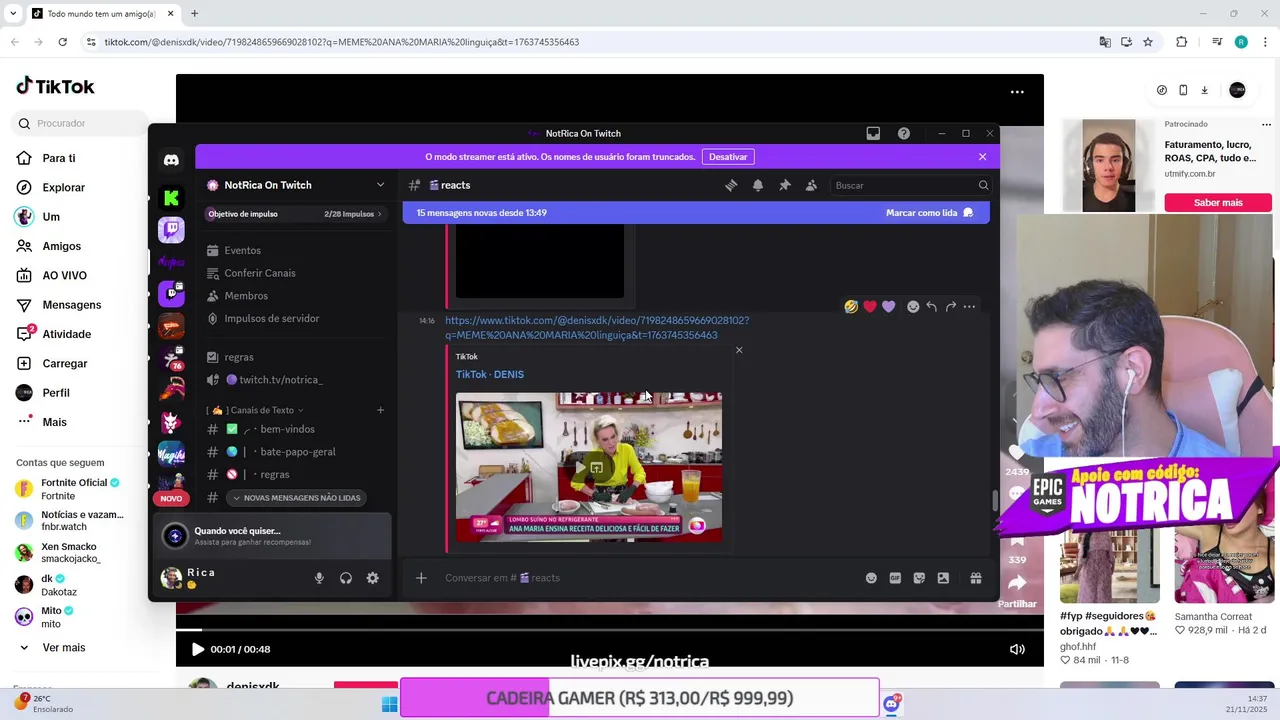Disable streamer mode with Desativar

tap(728, 157)
